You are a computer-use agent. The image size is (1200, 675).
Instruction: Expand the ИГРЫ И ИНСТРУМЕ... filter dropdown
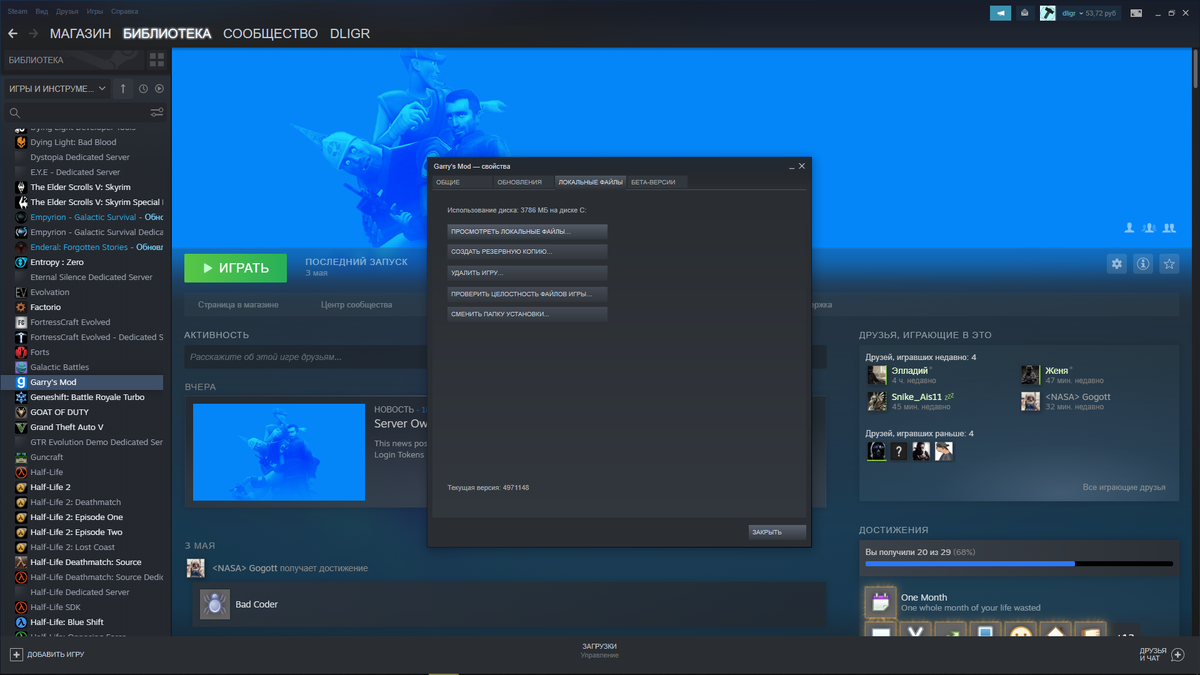click(x=57, y=89)
